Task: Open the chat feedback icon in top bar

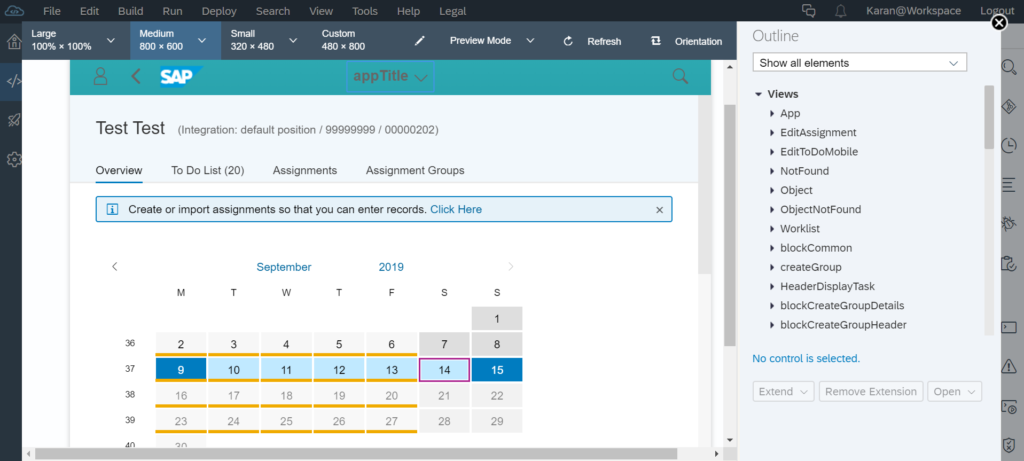Action: [809, 10]
